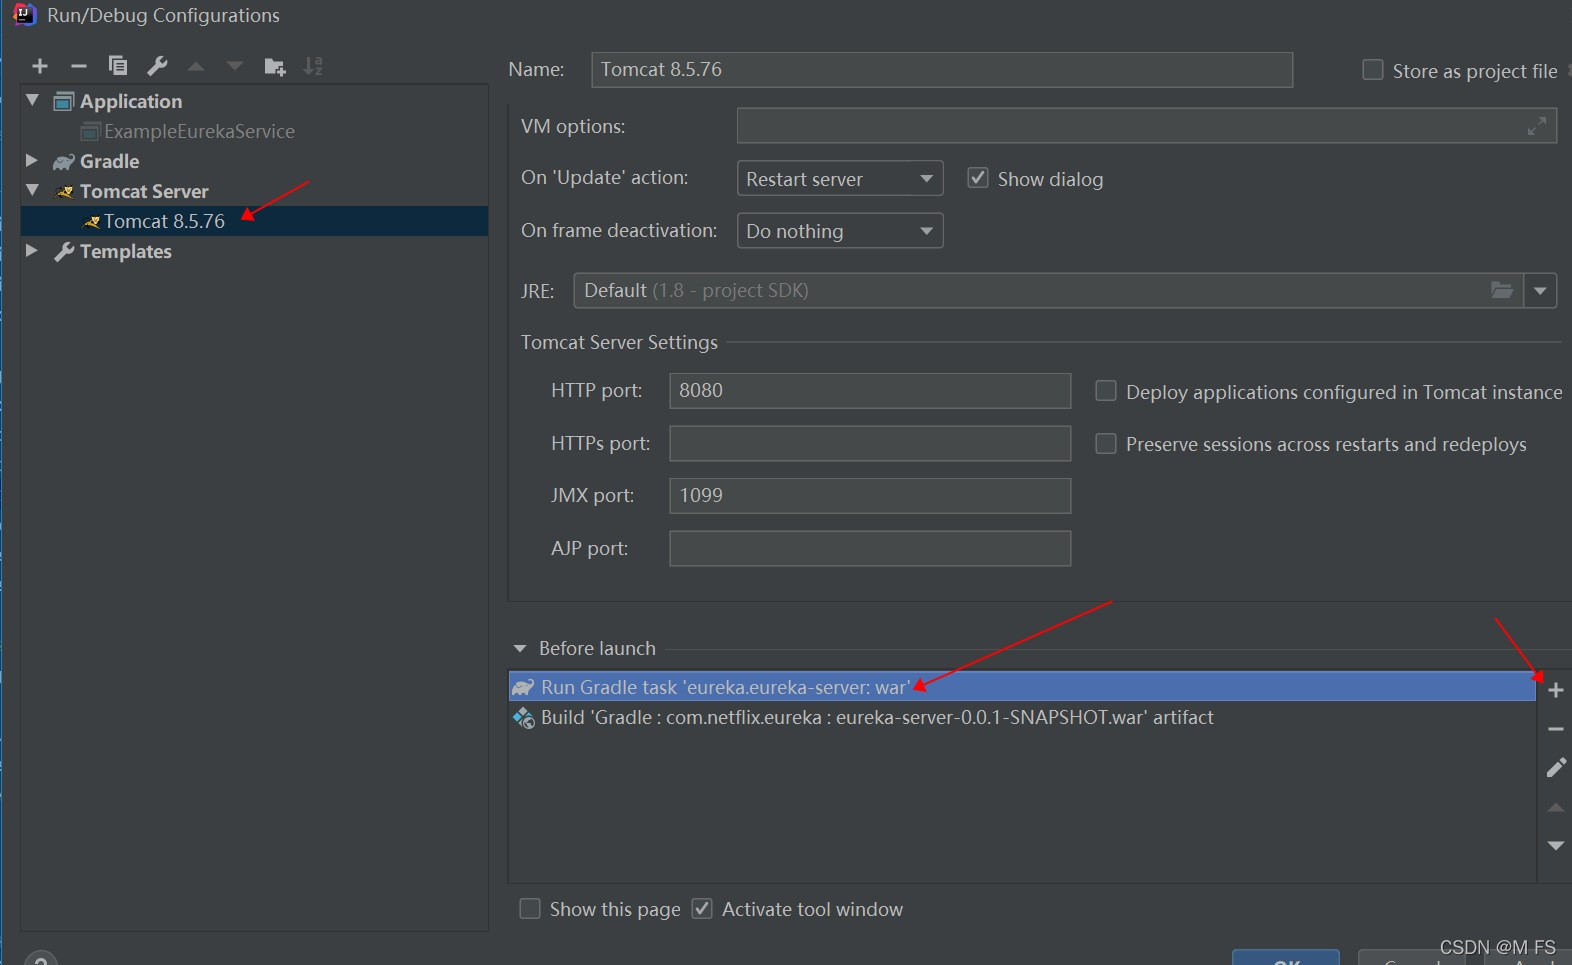Viewport: 1572px width, 965px height.
Task: Open JRE selection dropdown arrow
Action: (x=1540, y=291)
